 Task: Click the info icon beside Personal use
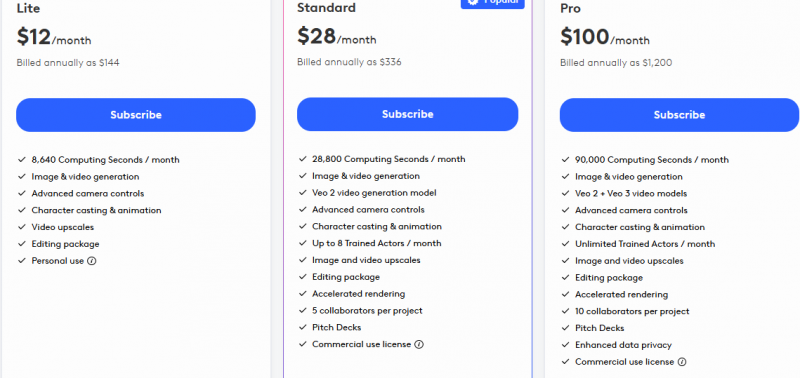(92, 261)
